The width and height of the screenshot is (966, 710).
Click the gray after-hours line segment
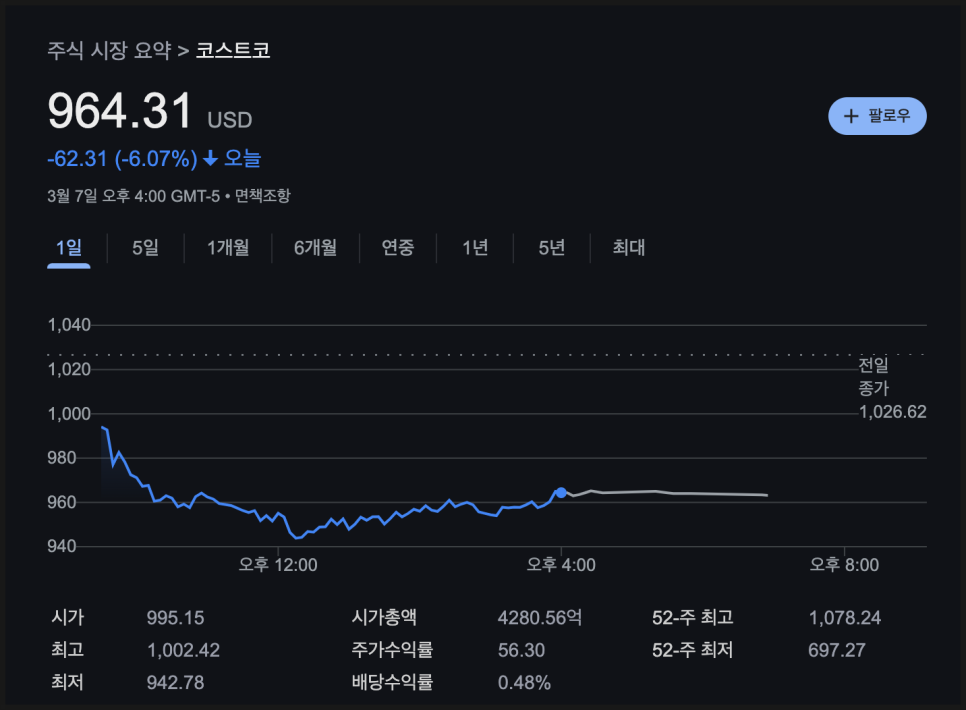[665, 492]
